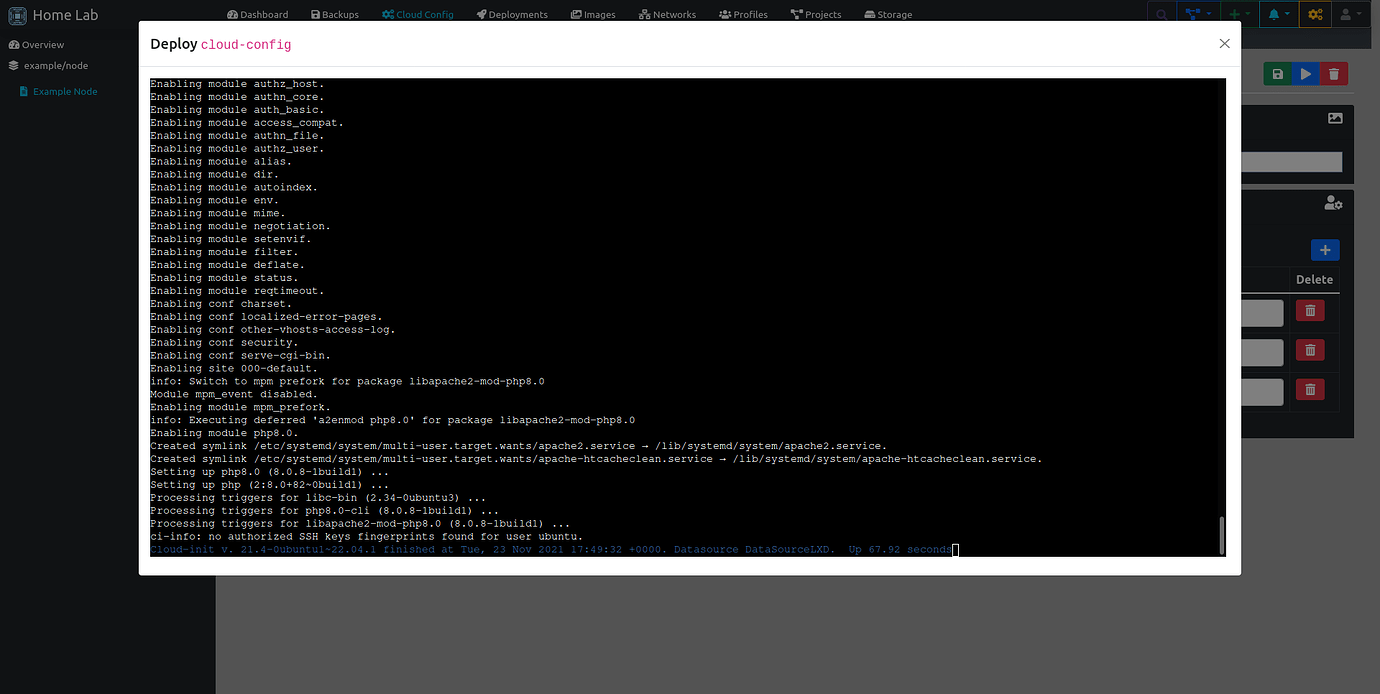This screenshot has width=1380, height=694.
Task: Close the Deploy cloud-config dialog
Action: tap(1224, 44)
